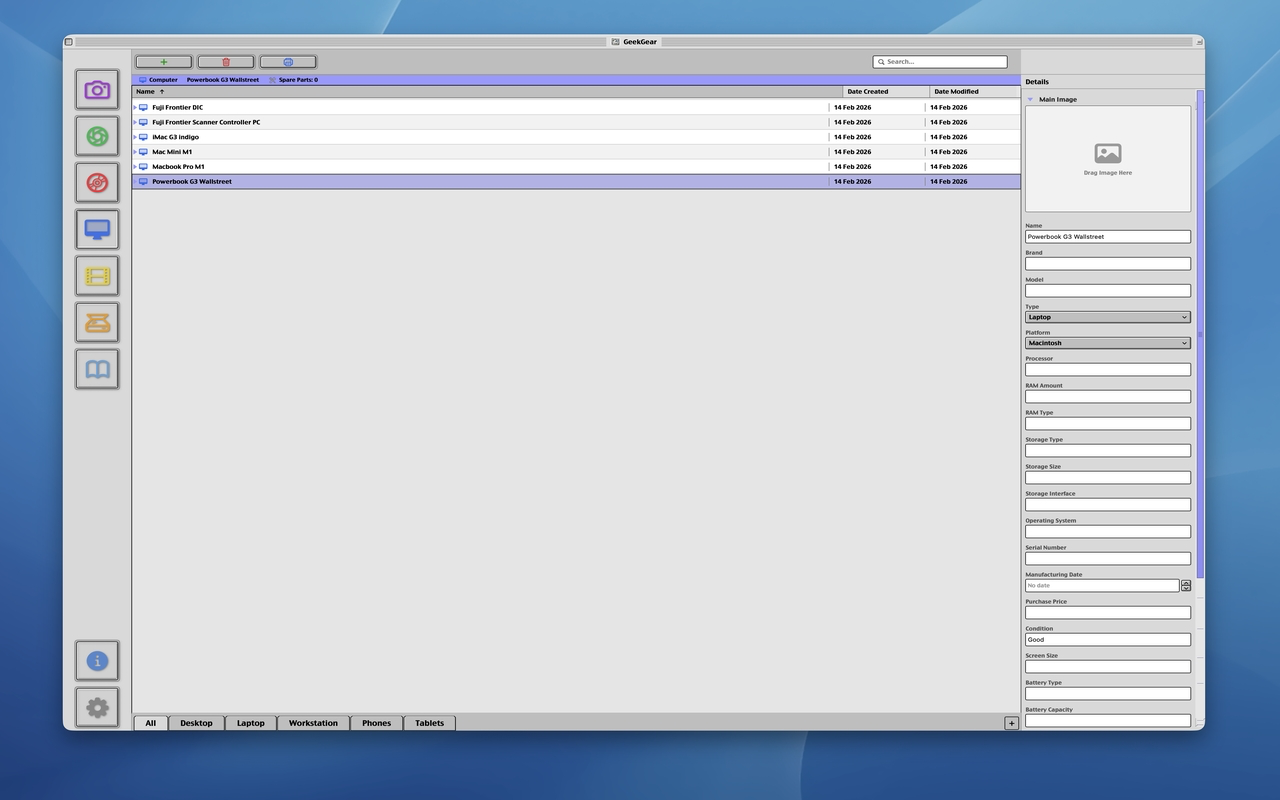Switch to the All tab

coord(151,723)
